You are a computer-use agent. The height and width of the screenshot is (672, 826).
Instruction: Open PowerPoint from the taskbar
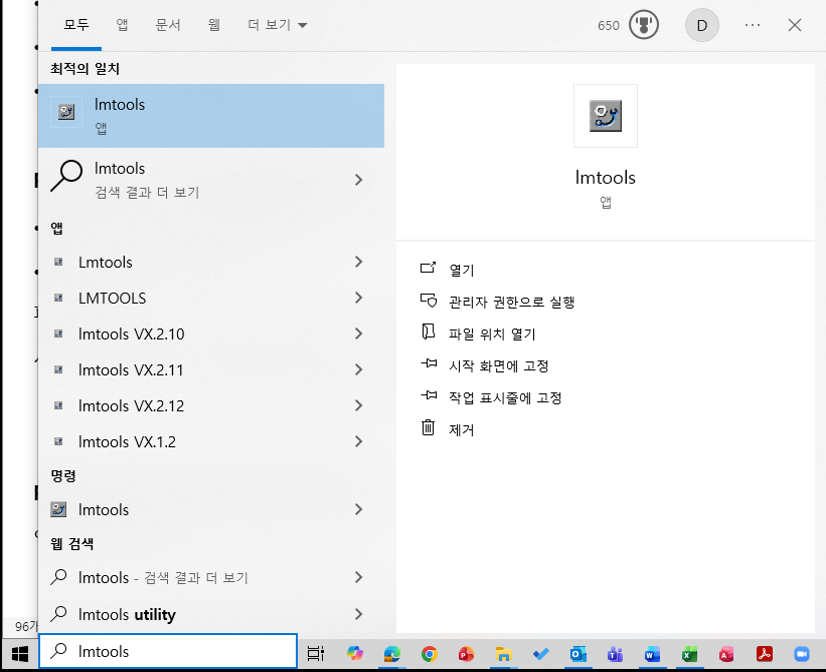tap(466, 654)
